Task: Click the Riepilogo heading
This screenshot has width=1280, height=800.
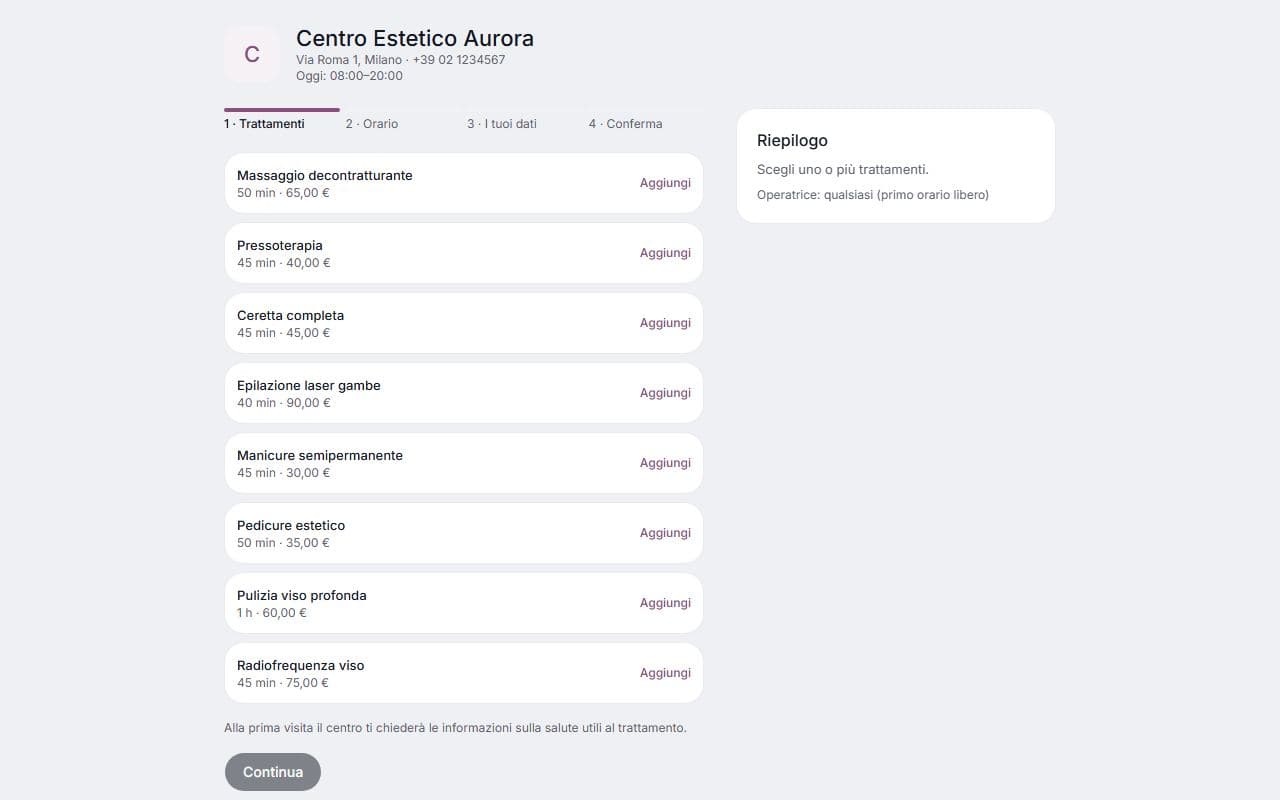Action: (x=792, y=141)
